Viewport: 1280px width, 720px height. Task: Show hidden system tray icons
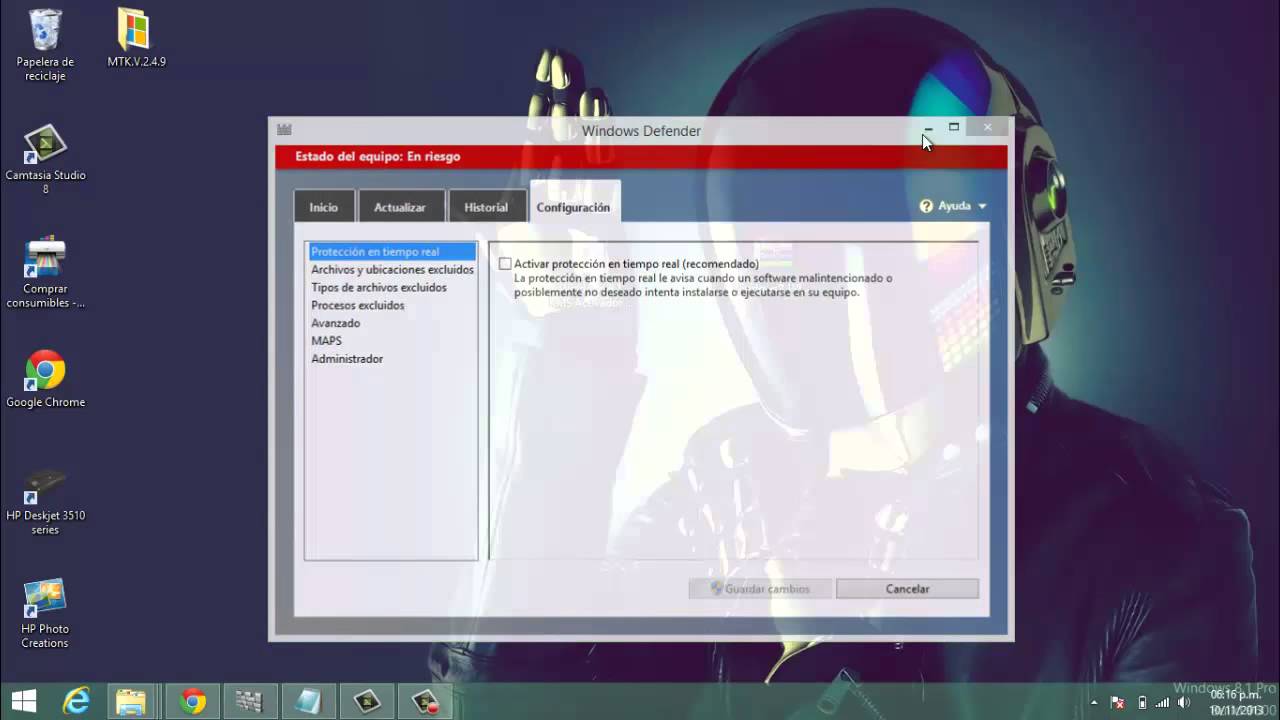[1094, 702]
